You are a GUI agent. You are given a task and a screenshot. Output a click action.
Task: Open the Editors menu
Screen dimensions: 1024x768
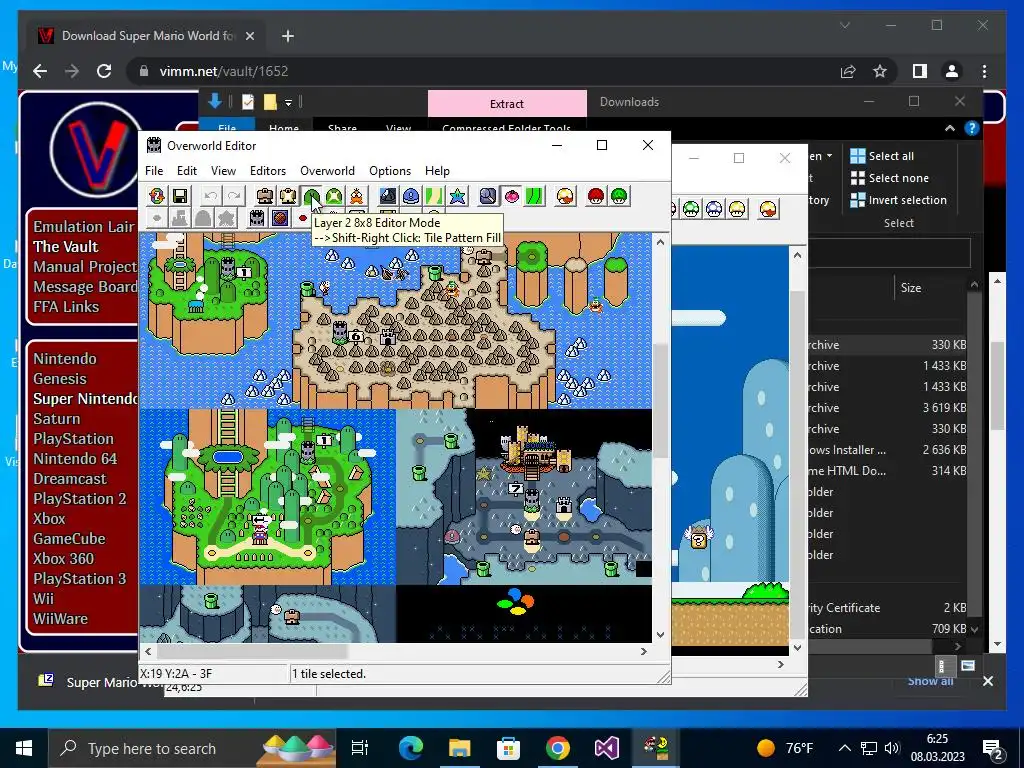[268, 170]
